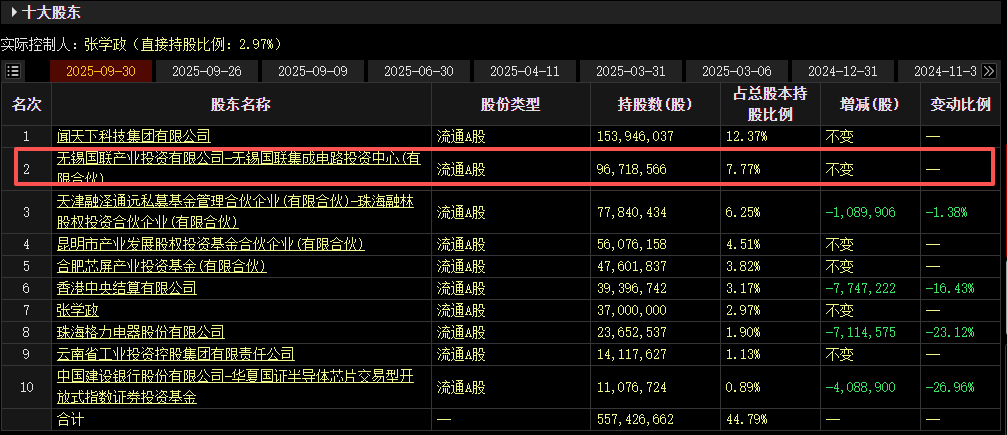Screen dimensions: 1007x435
Task: Open the 2025-06-30 report tab
Action: pos(419,71)
